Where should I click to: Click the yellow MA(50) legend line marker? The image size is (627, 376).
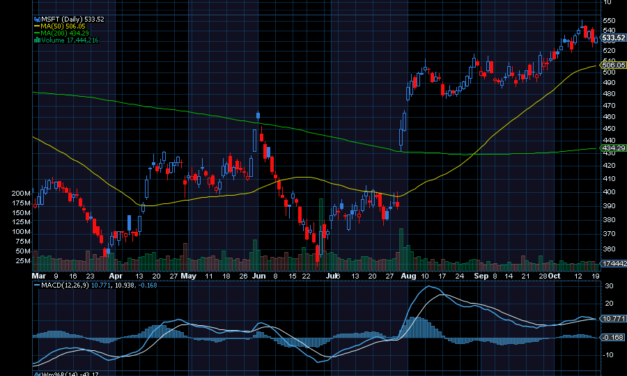point(37,26)
